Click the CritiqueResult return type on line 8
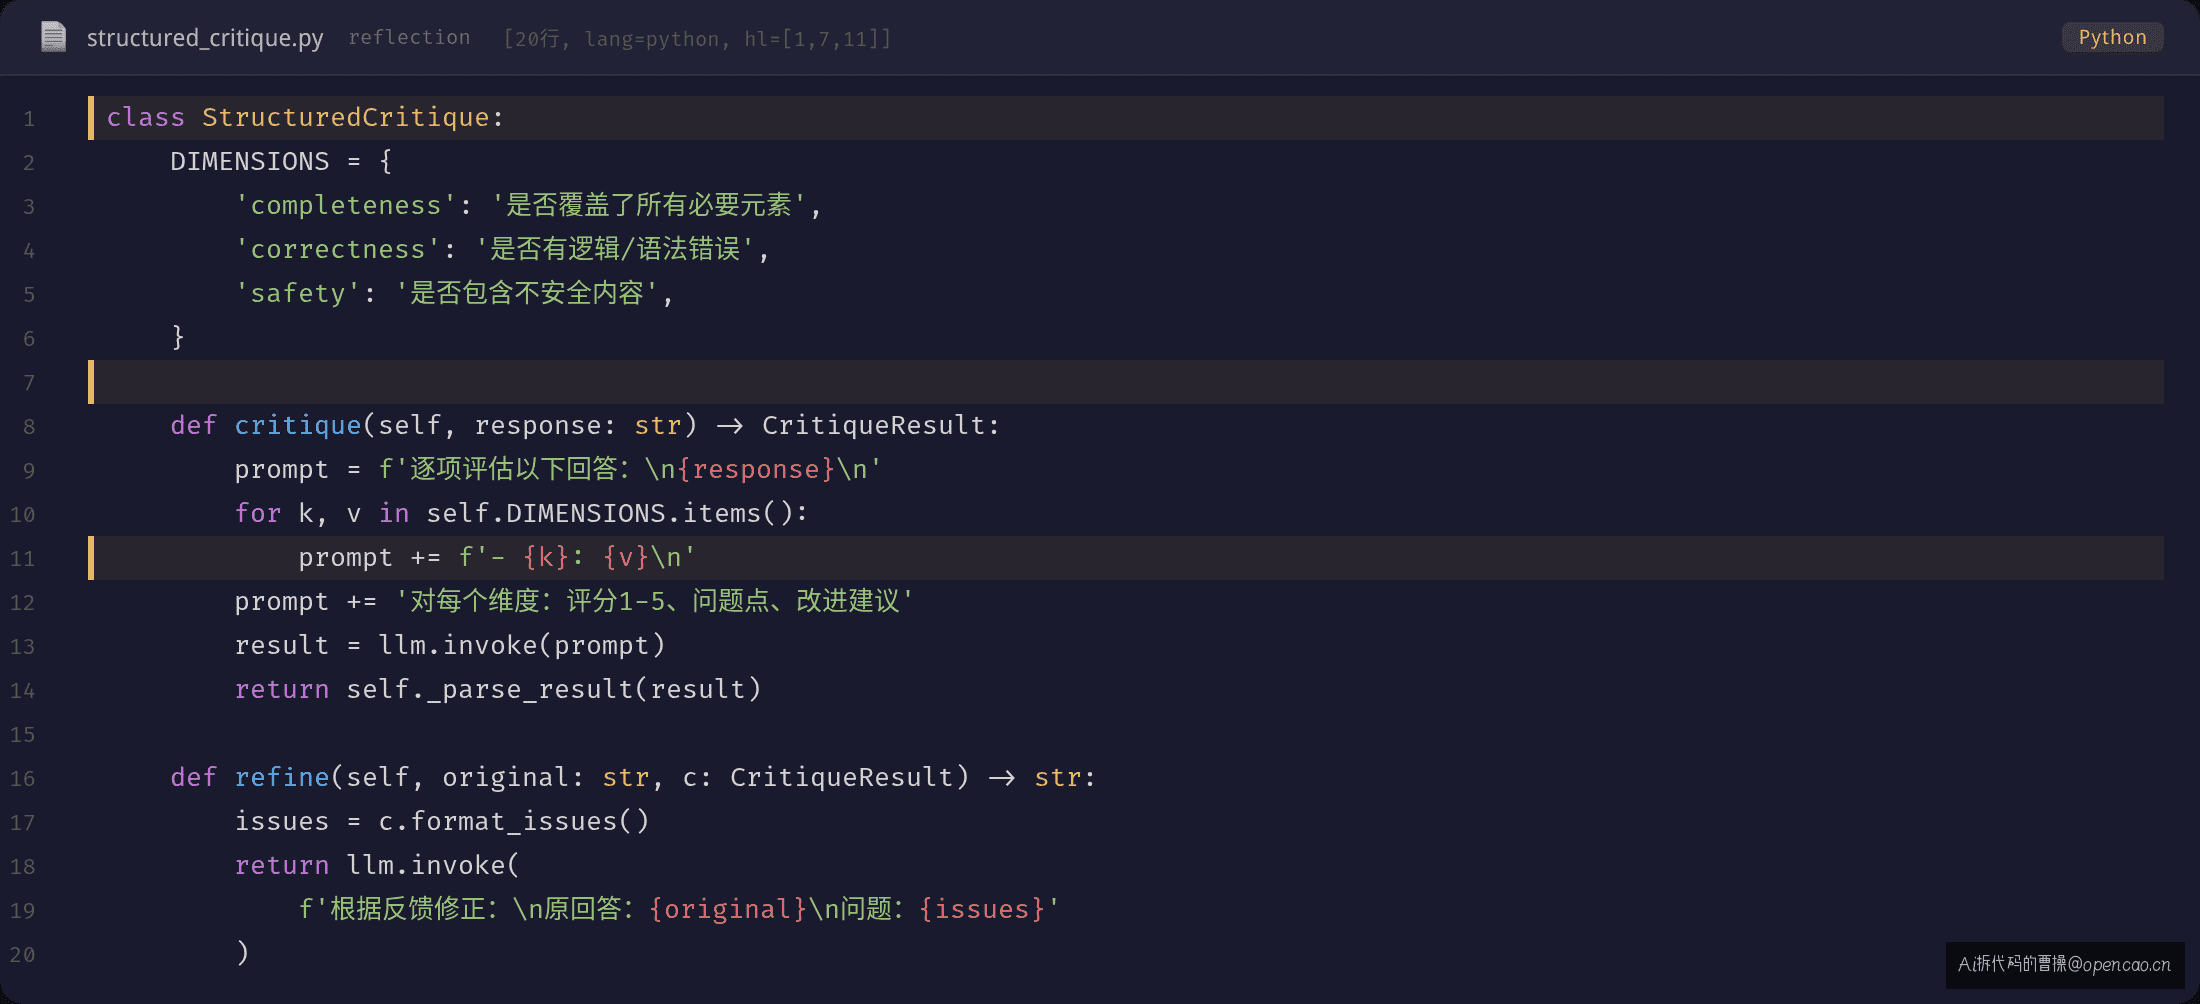2200x1004 pixels. [874, 425]
